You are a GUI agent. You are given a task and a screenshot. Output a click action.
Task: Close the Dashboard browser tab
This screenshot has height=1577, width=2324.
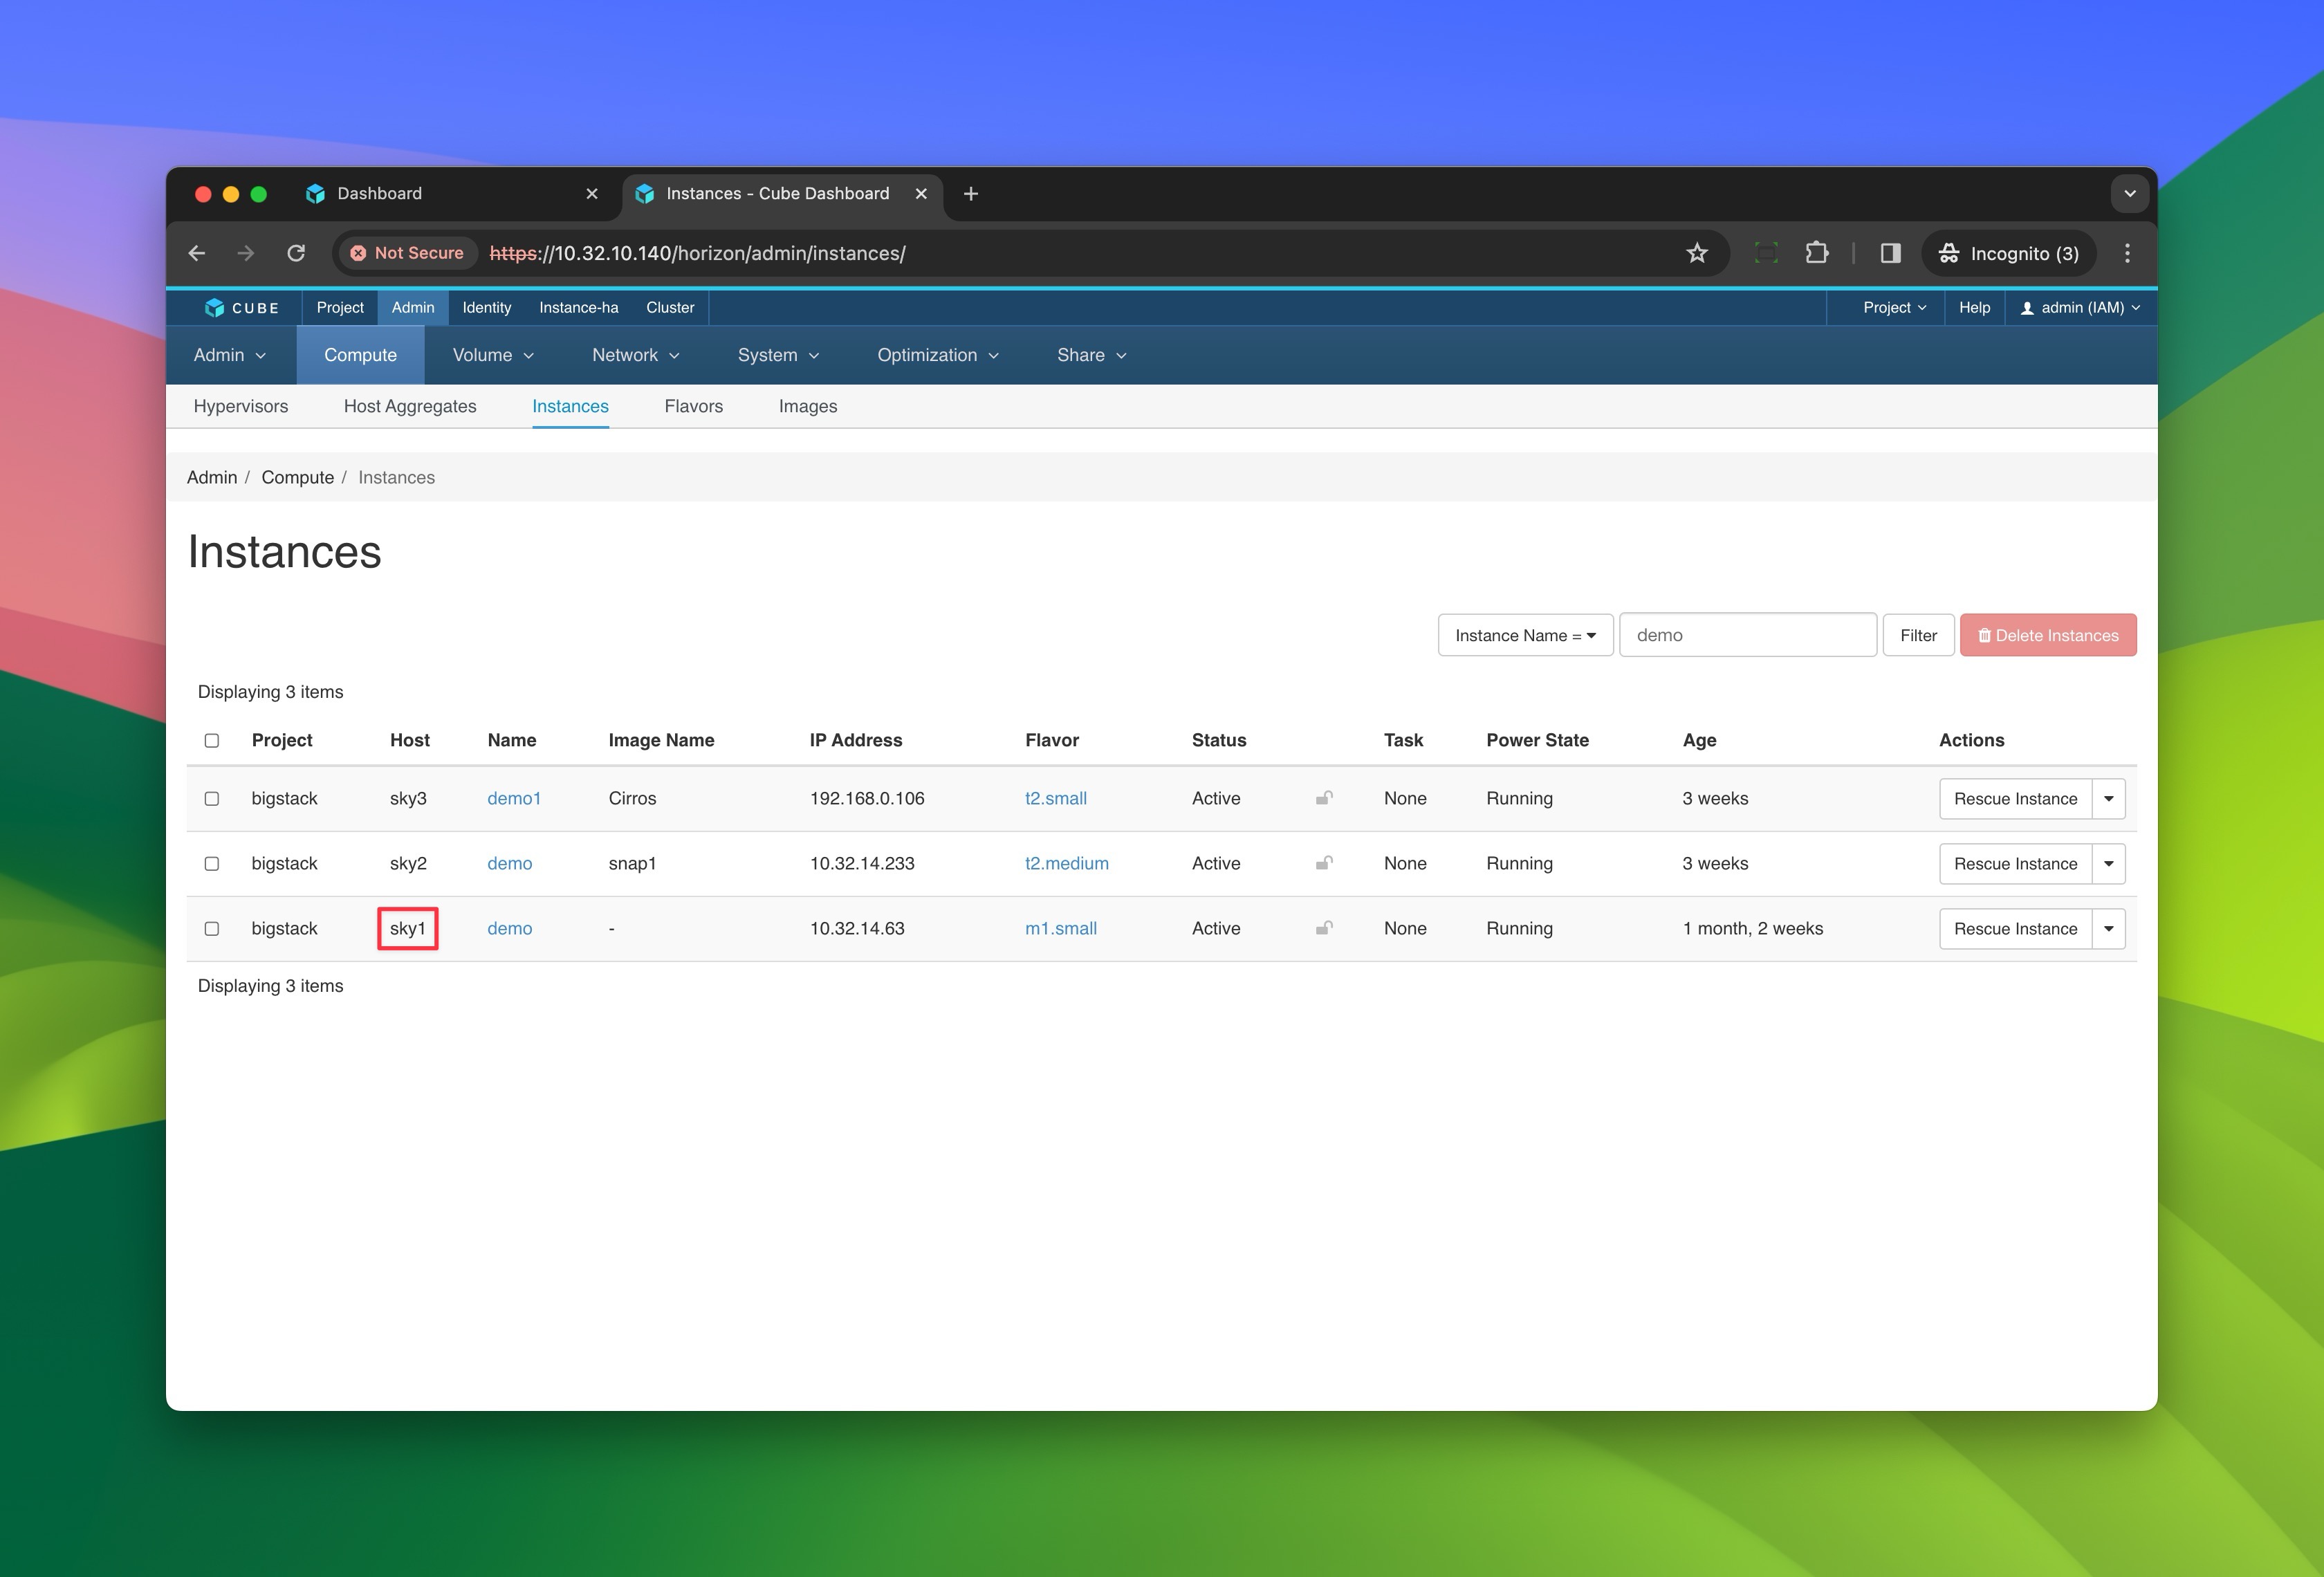[592, 194]
